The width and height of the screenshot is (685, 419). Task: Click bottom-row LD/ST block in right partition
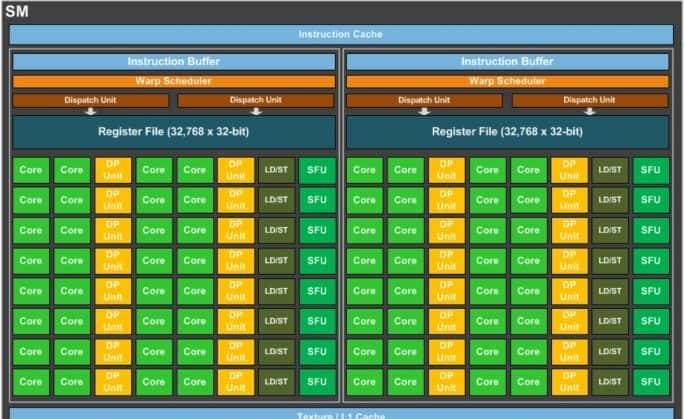pyautogui.click(x=610, y=382)
